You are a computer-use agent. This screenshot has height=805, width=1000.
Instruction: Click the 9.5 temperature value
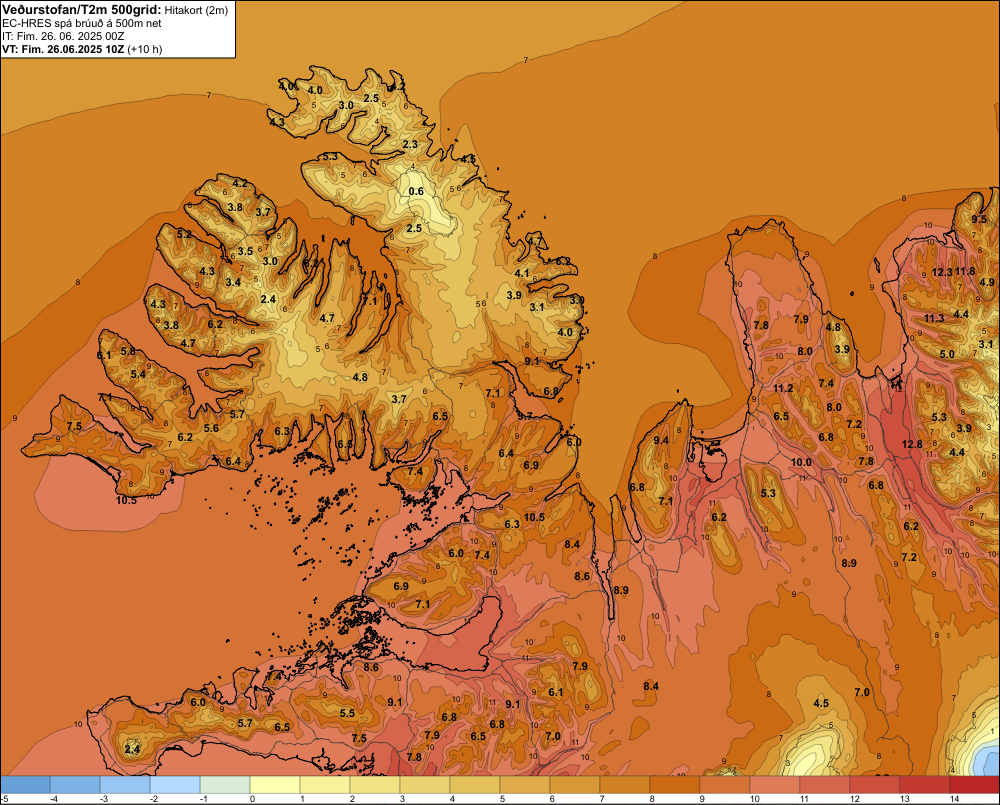979,219
